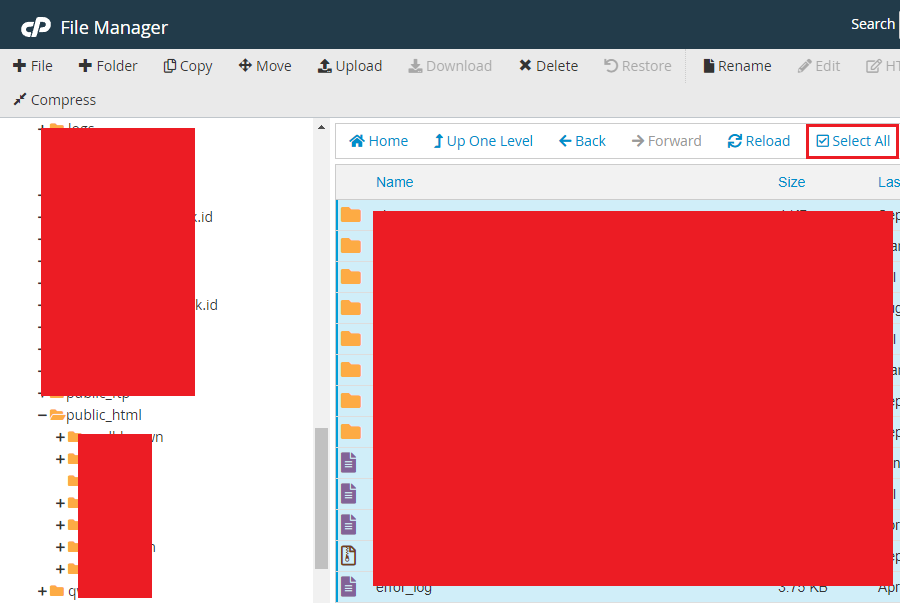Open the Upload tool
Image resolution: width=900 pixels, height=603 pixels.
click(349, 66)
